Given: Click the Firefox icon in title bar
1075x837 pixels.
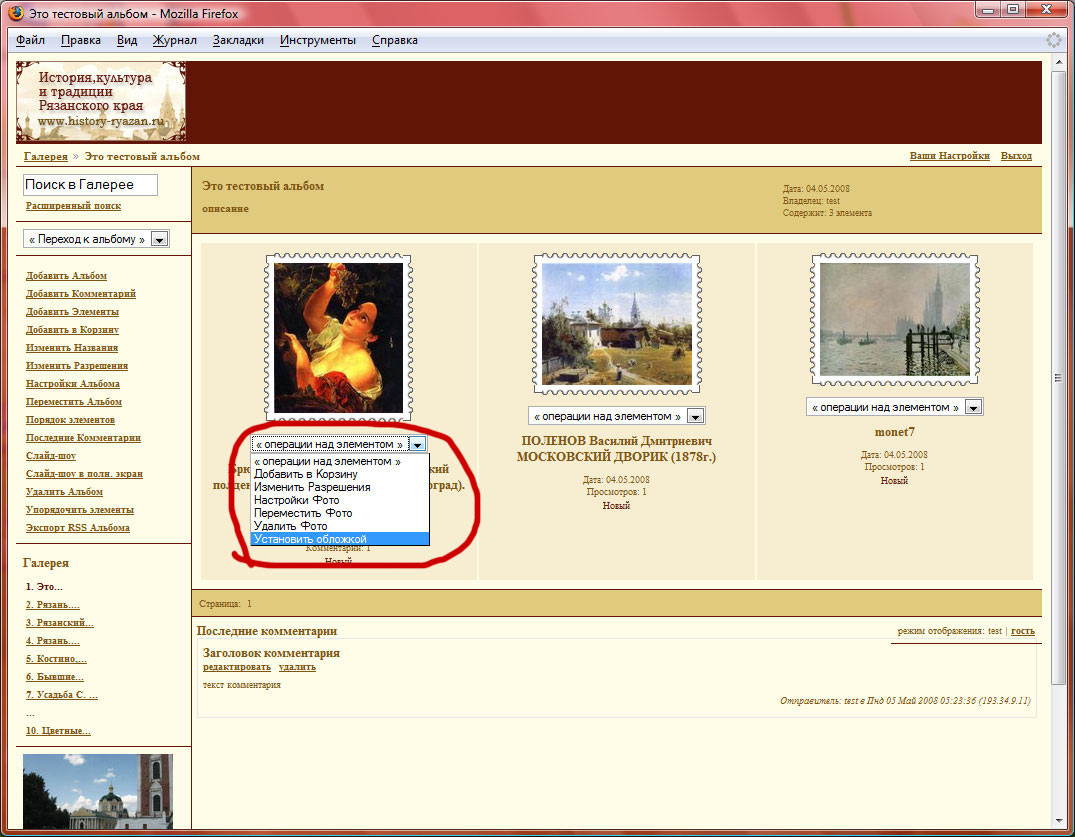Looking at the screenshot, I should (15, 13).
